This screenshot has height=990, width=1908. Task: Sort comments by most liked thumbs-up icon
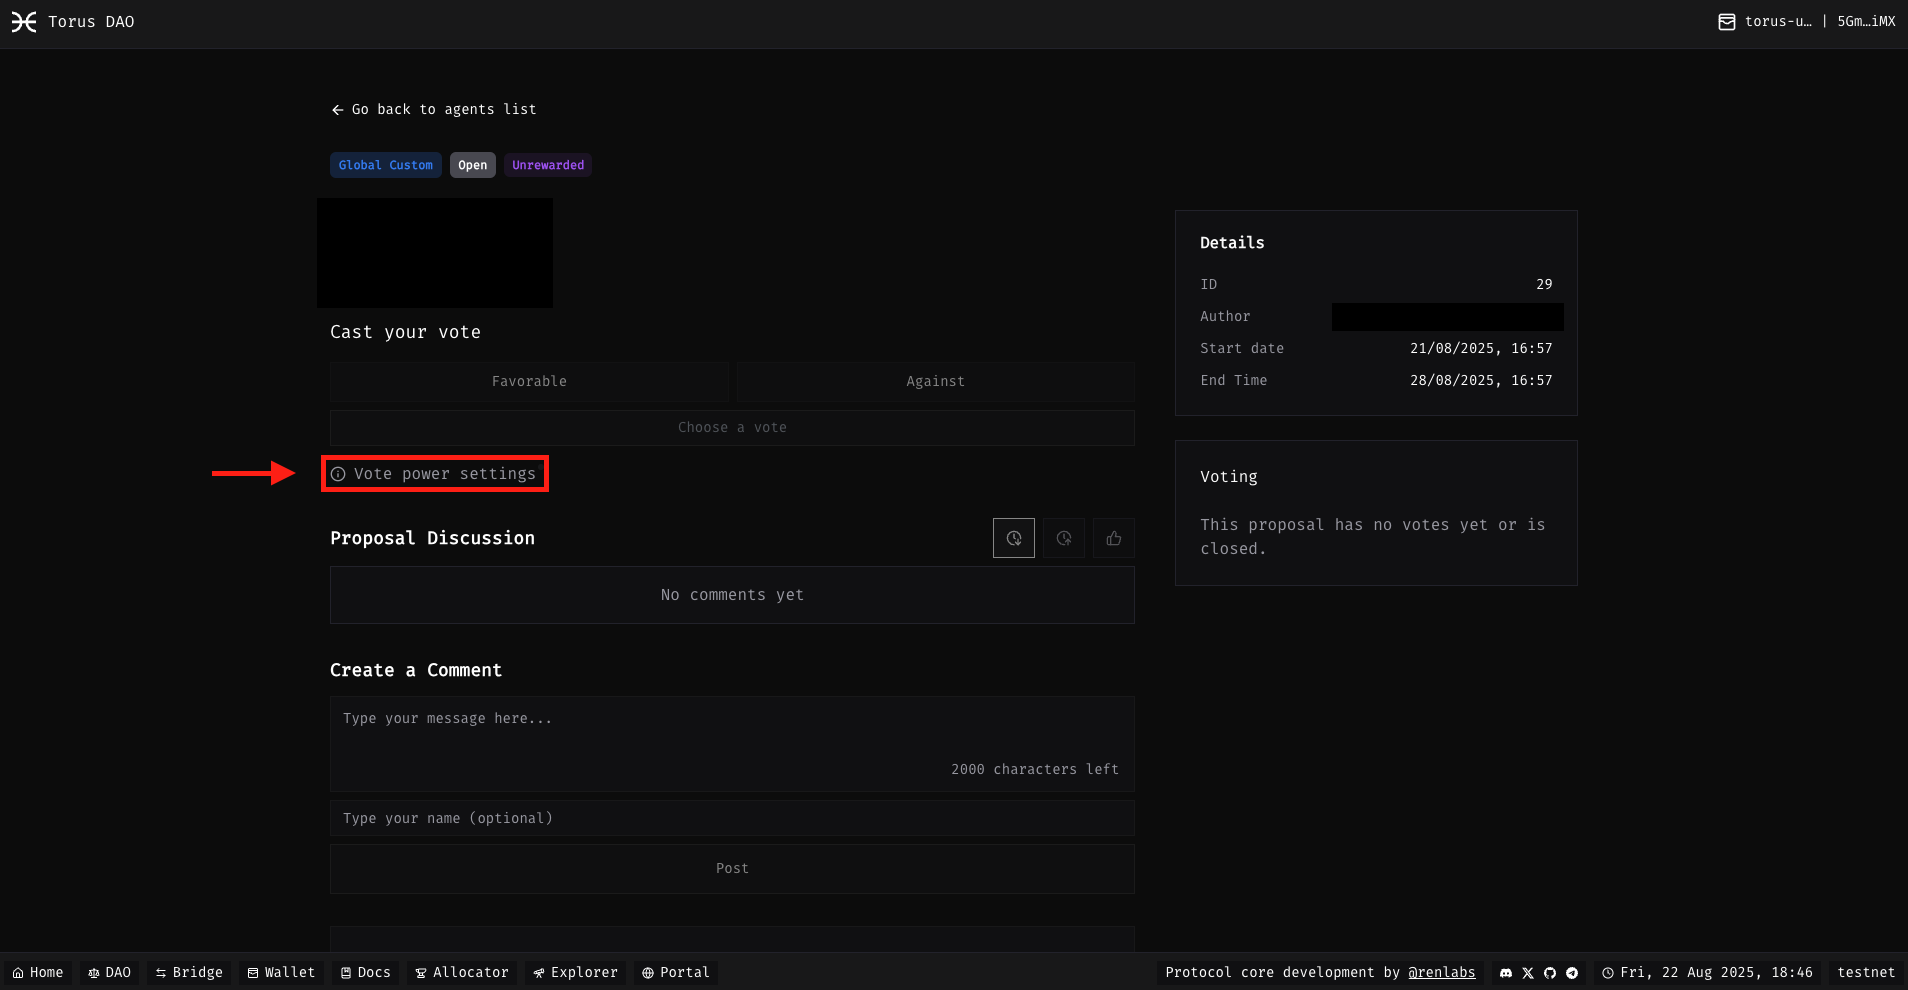1113,537
